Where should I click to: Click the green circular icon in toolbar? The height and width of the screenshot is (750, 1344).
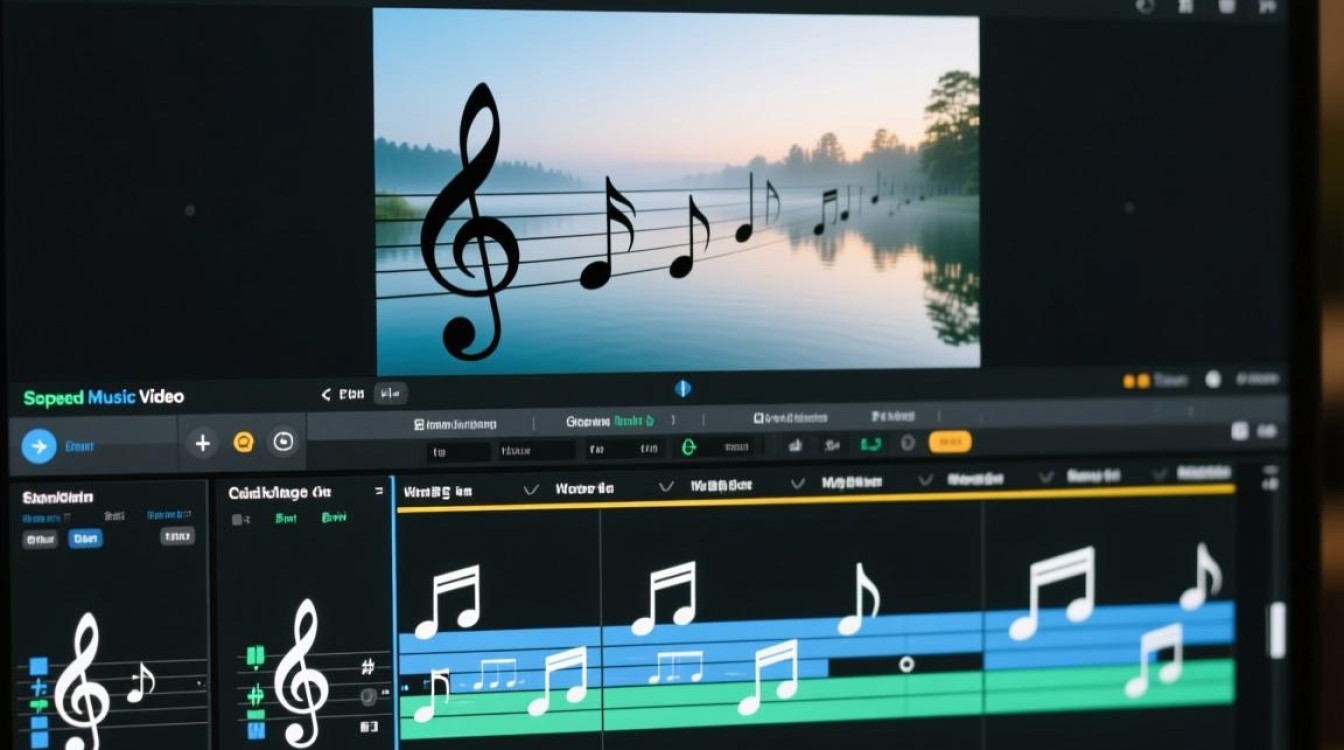coord(688,447)
